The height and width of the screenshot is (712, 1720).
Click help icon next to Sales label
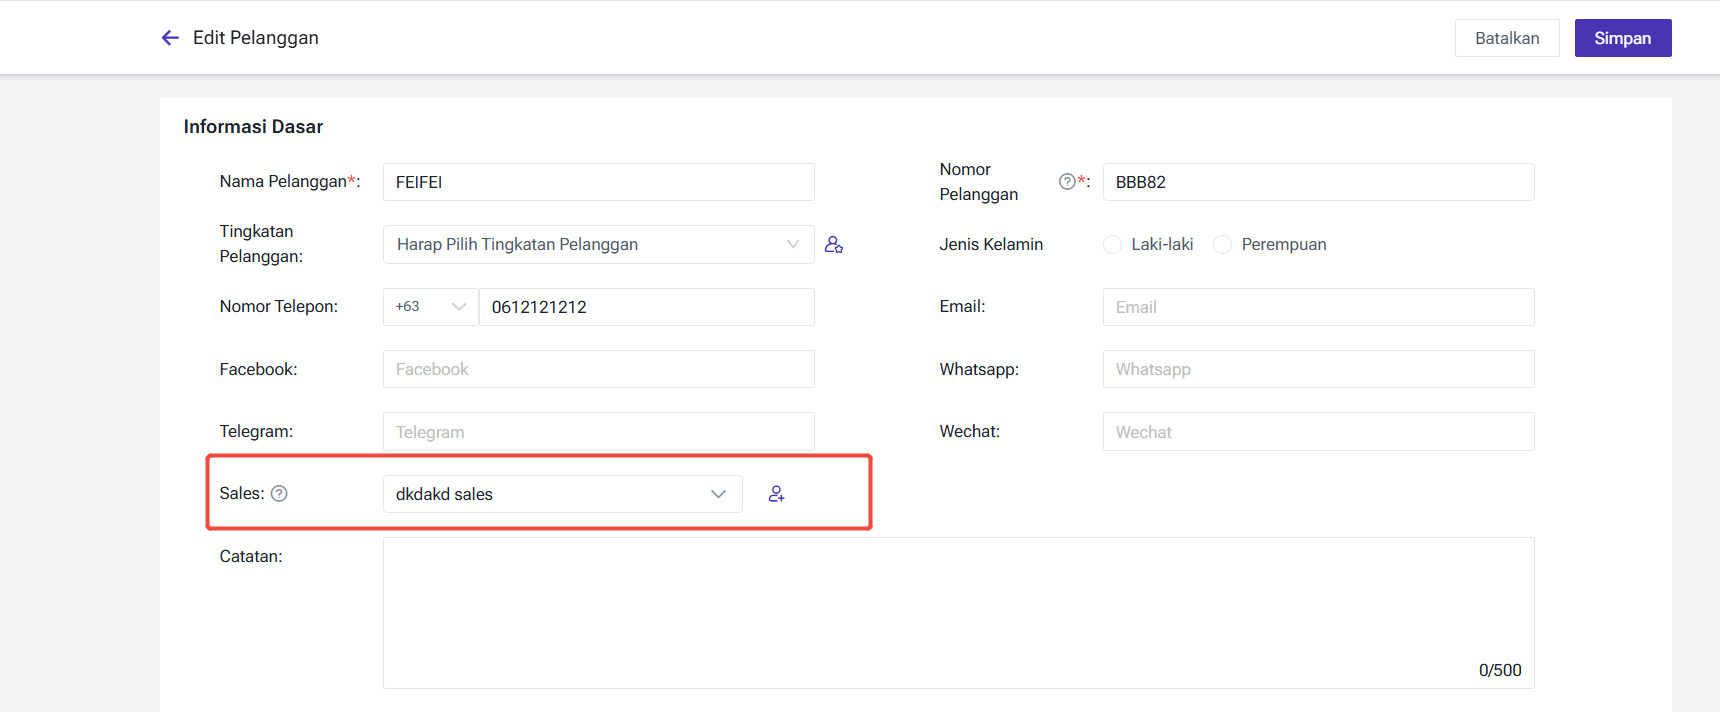[x=279, y=493]
